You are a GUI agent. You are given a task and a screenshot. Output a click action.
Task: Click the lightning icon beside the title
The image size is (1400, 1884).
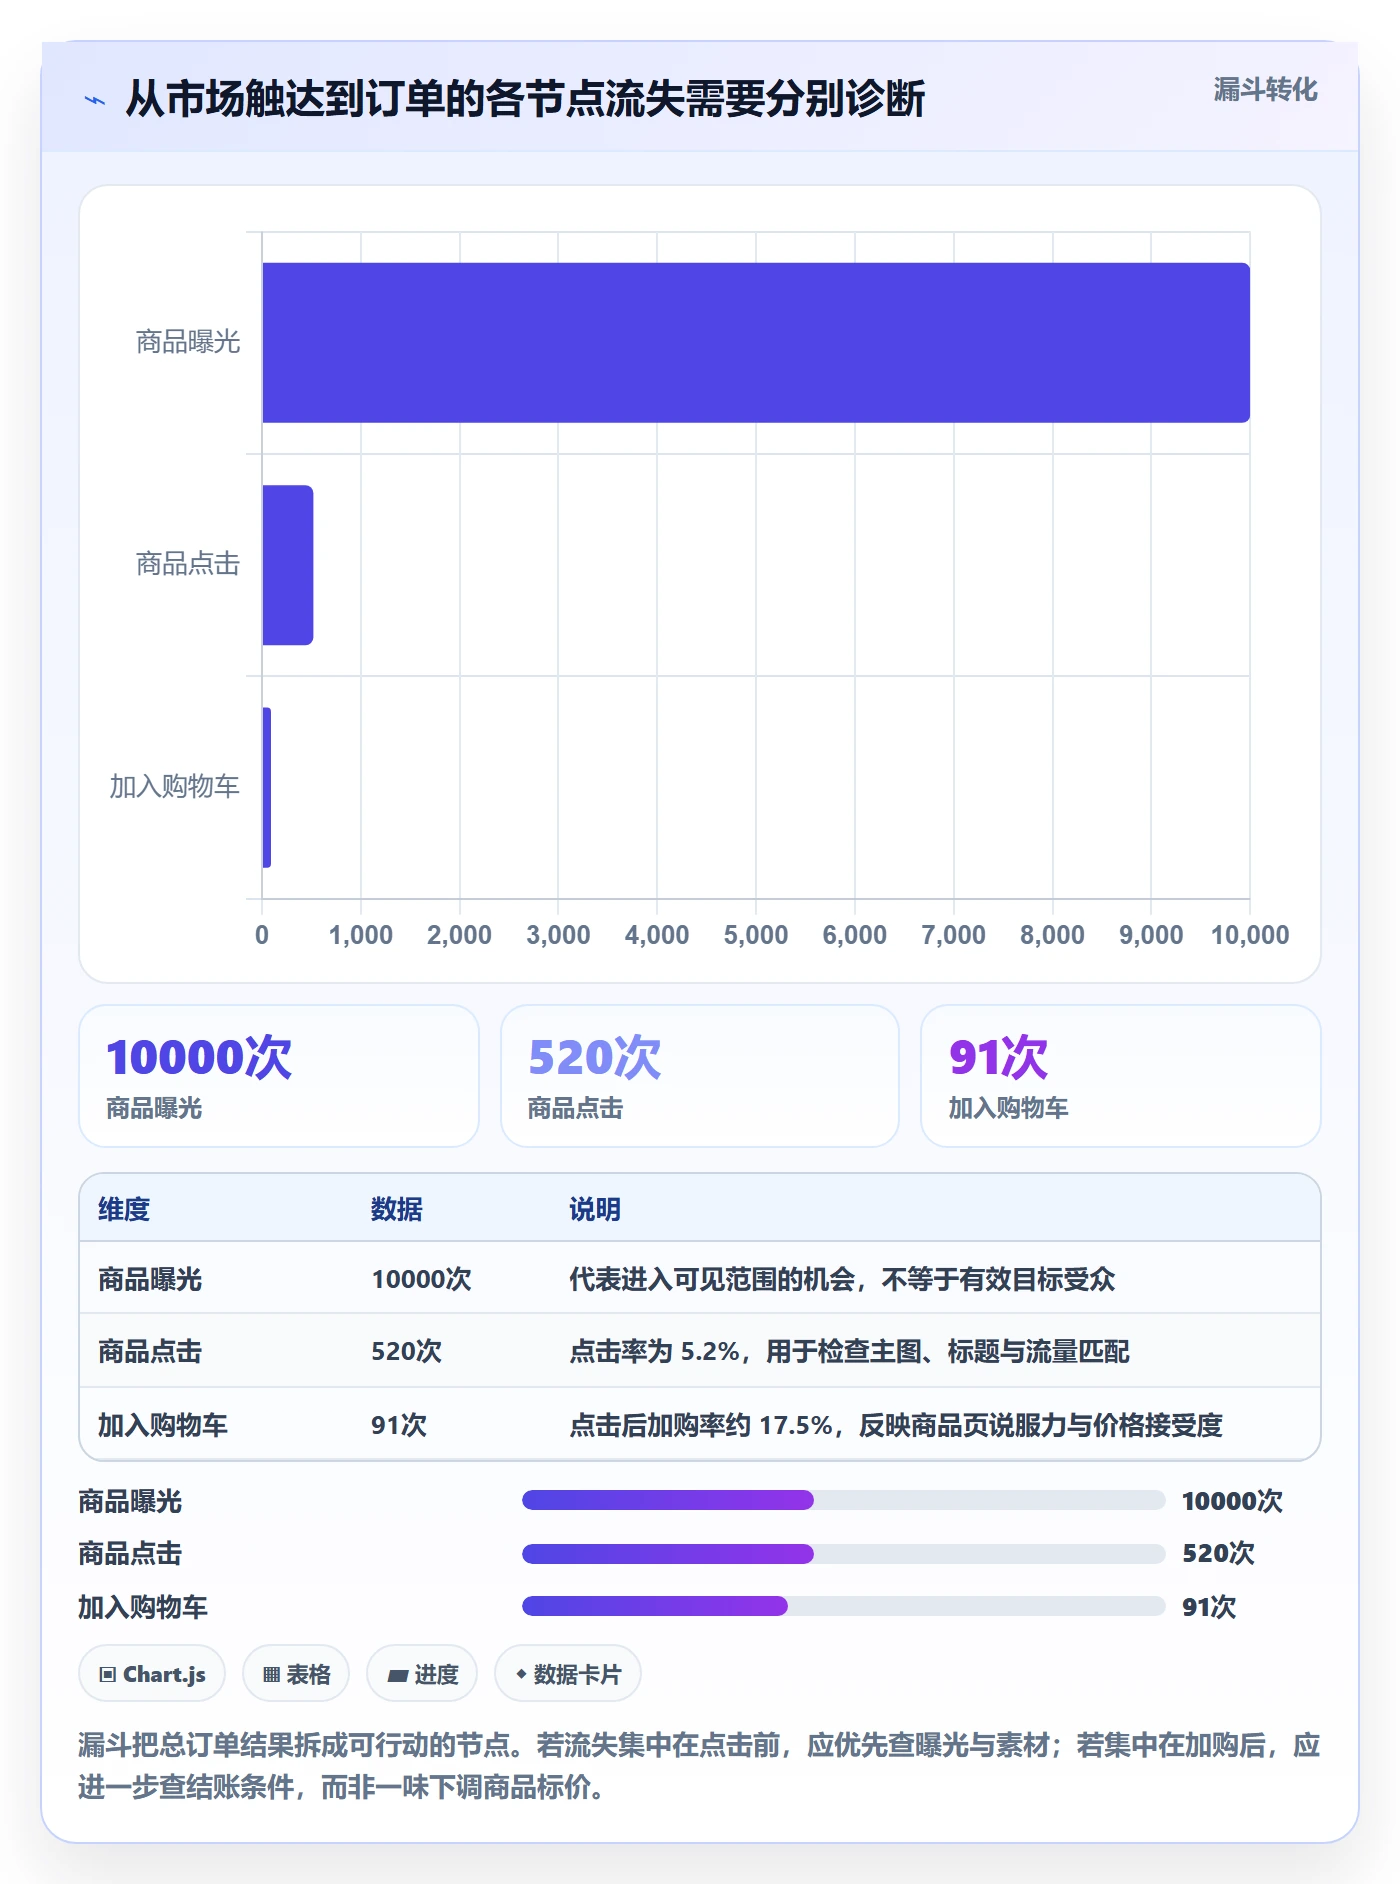coord(95,100)
